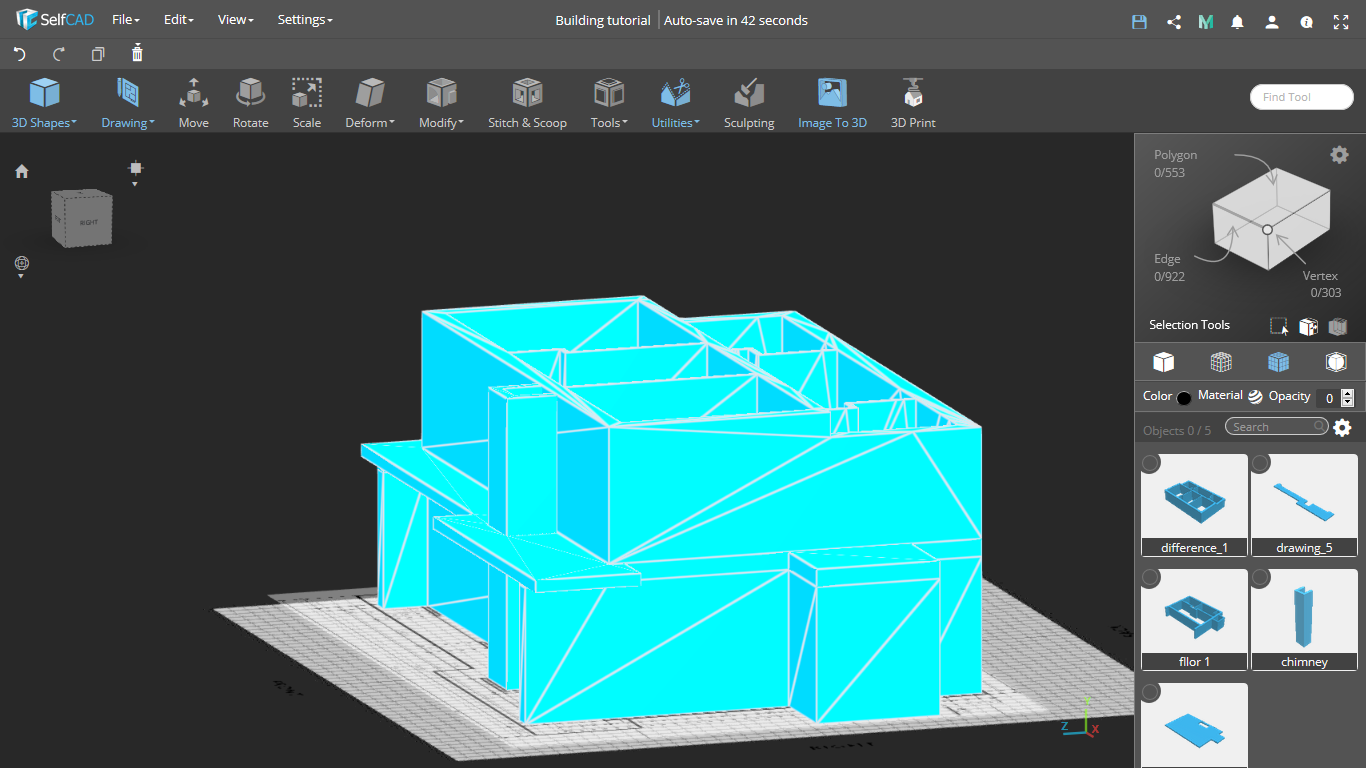Open selection settings gear icon
Screen dimensions: 1366x768
click(x=1339, y=154)
